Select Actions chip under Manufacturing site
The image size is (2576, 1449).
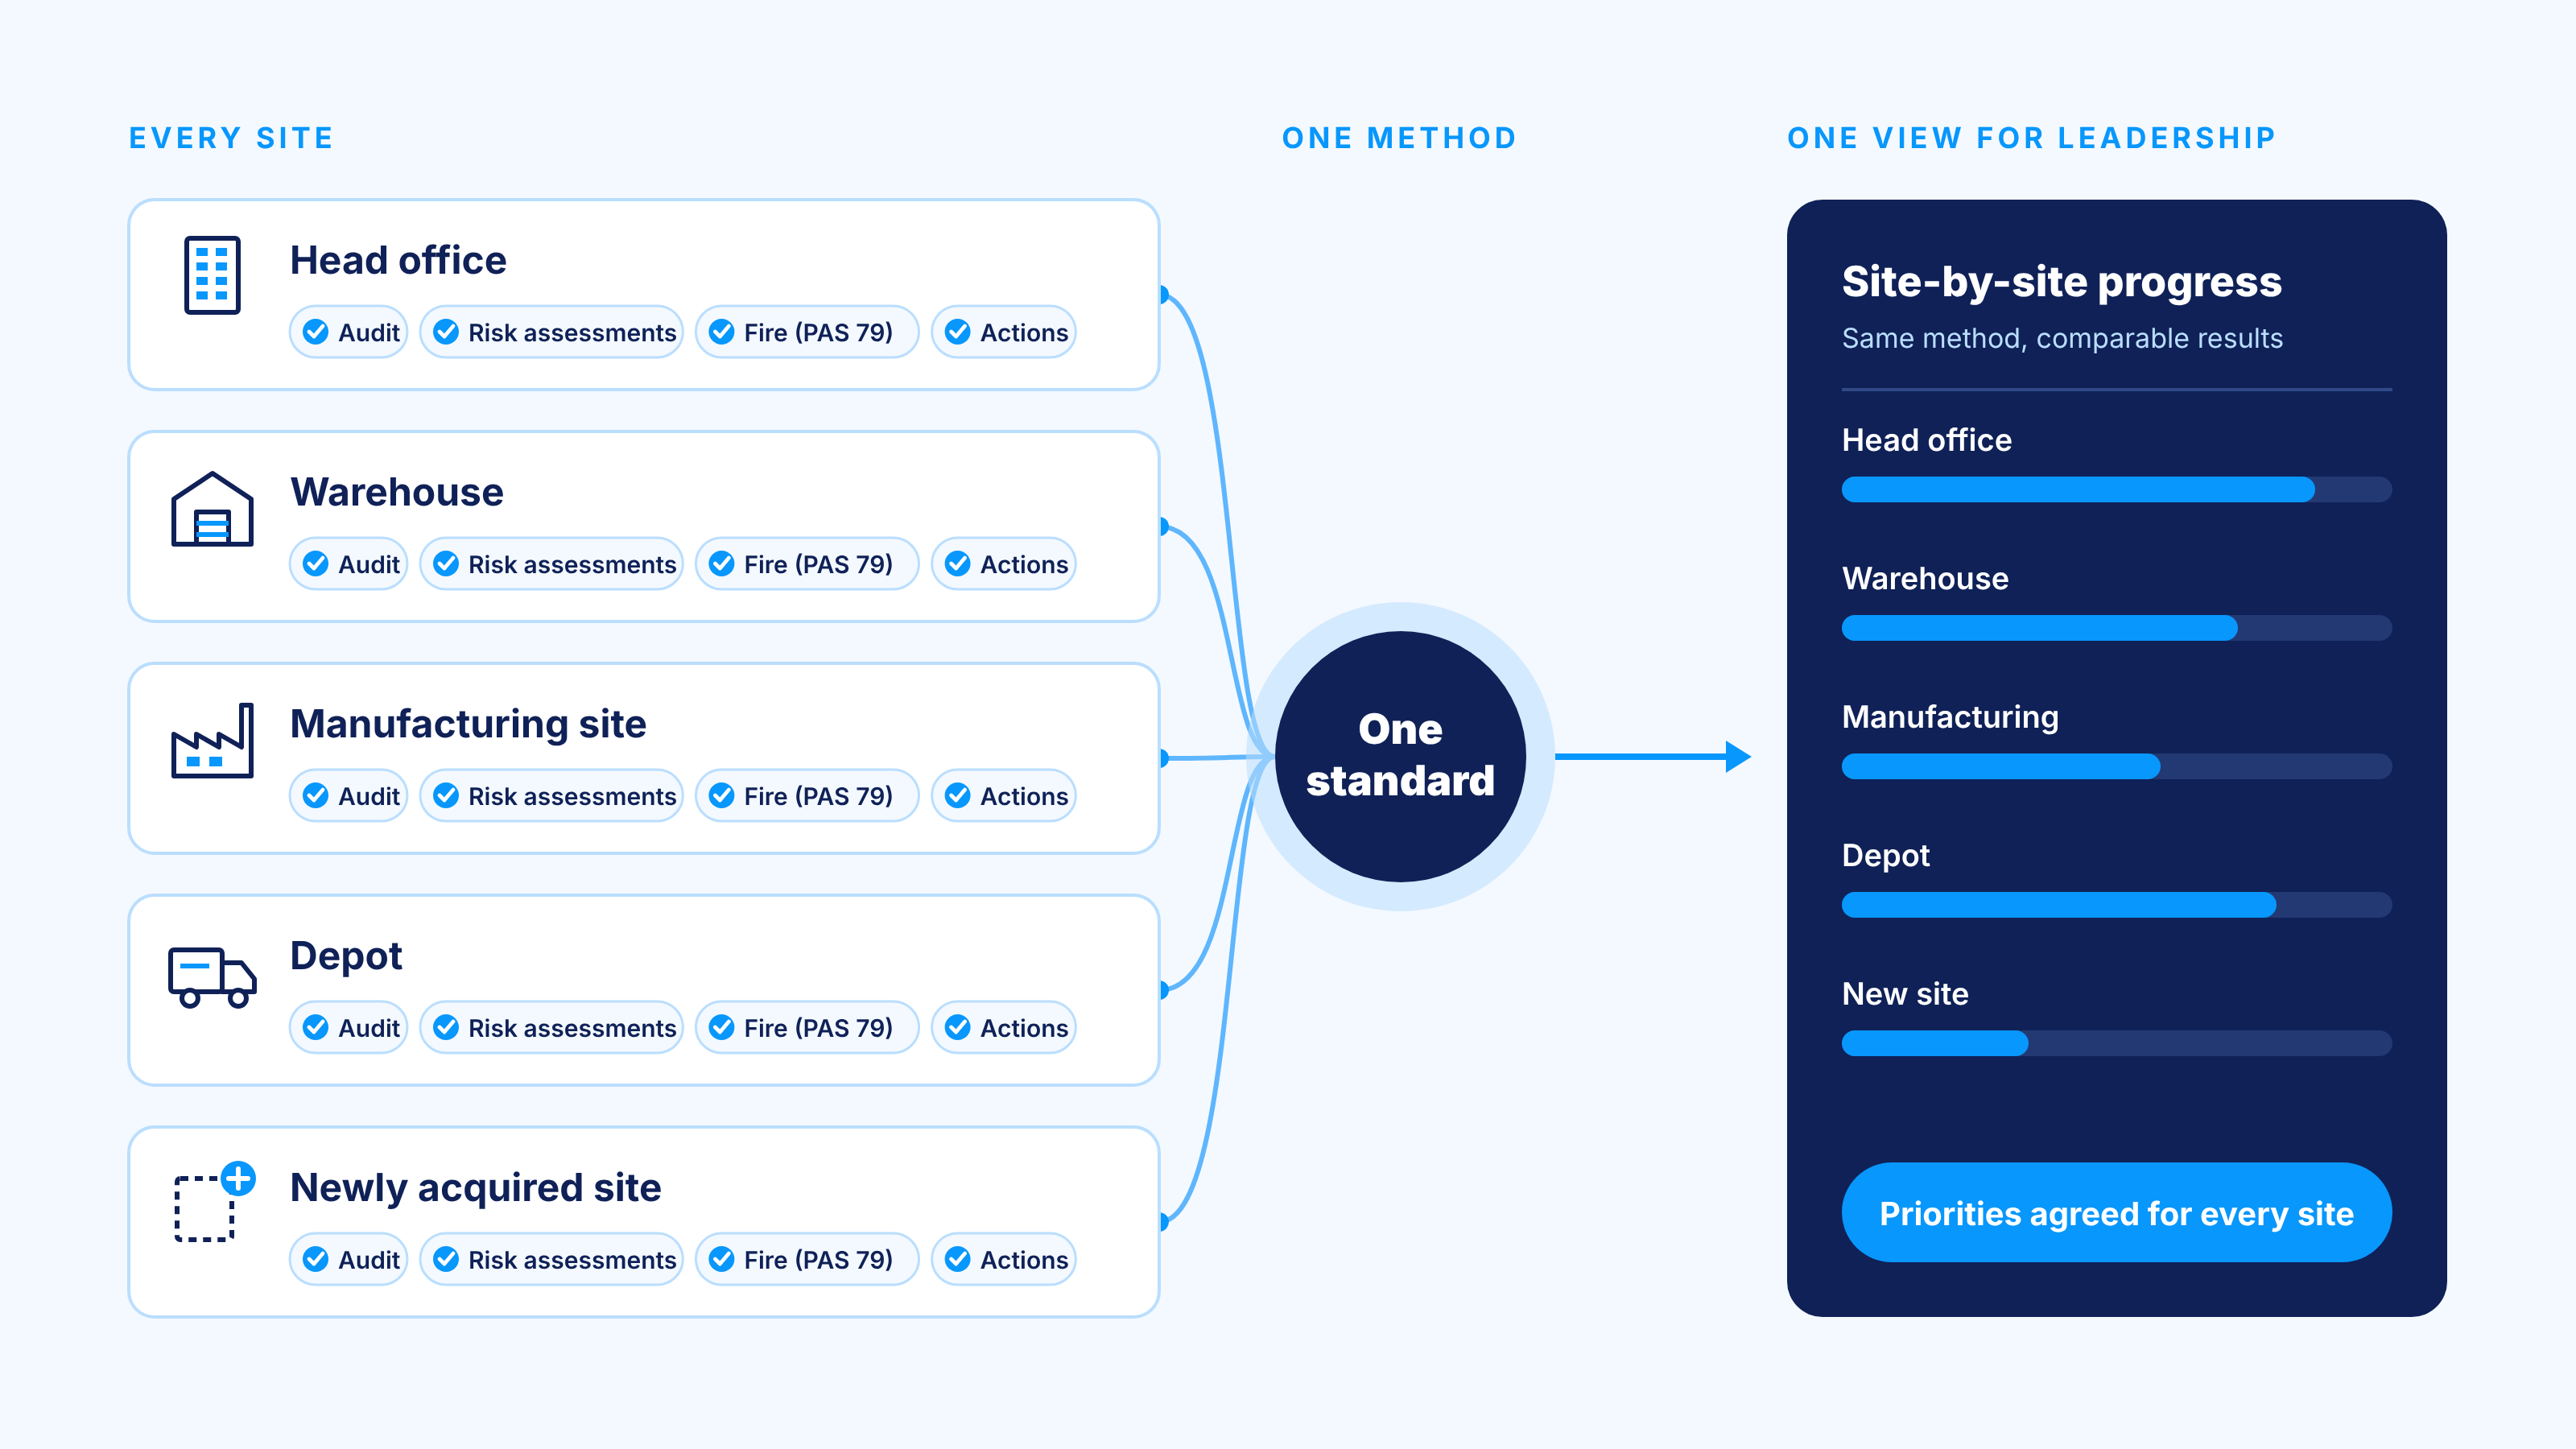pyautogui.click(x=1003, y=796)
